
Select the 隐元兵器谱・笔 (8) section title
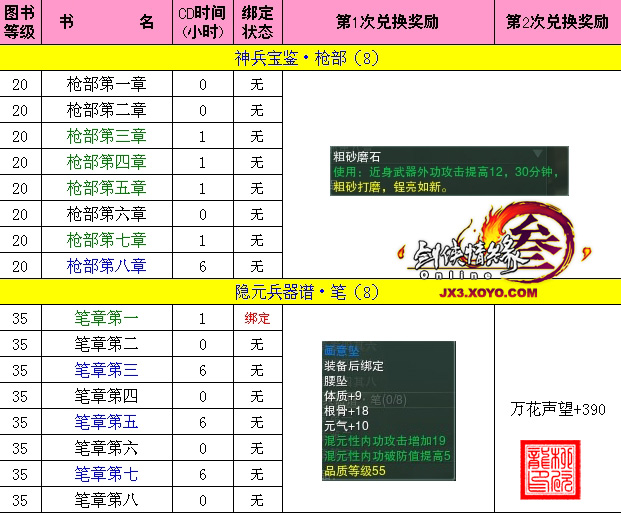pyautogui.click(x=309, y=292)
